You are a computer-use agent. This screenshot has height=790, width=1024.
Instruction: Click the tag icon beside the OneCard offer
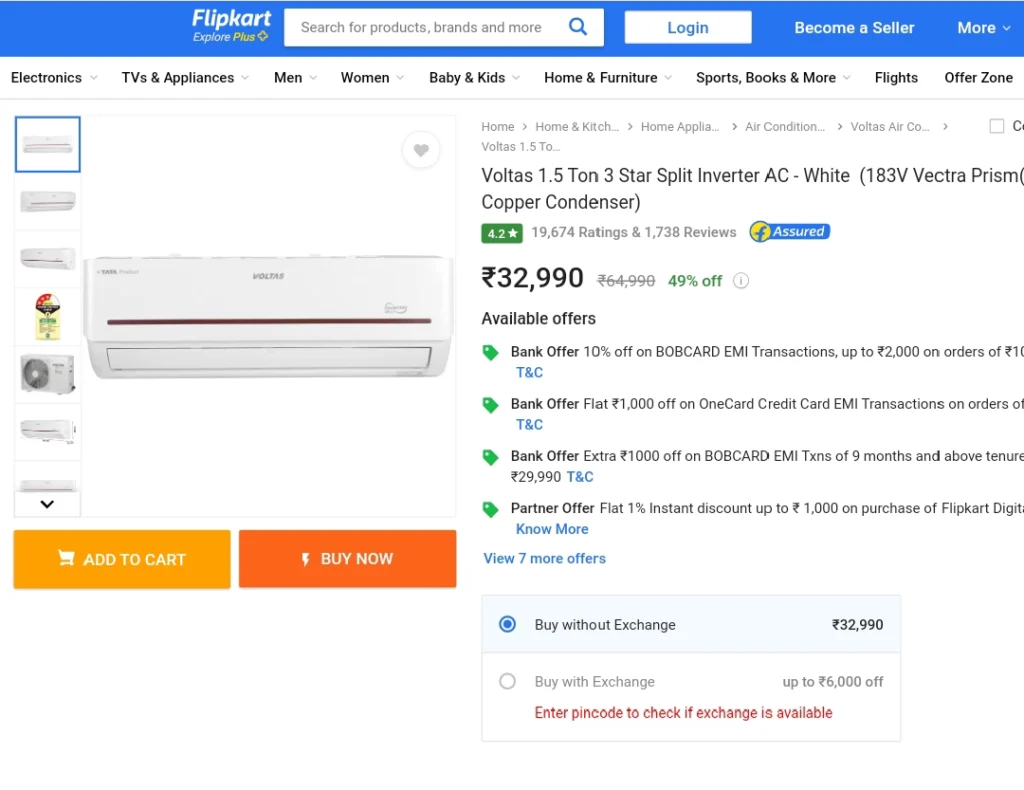click(x=490, y=405)
